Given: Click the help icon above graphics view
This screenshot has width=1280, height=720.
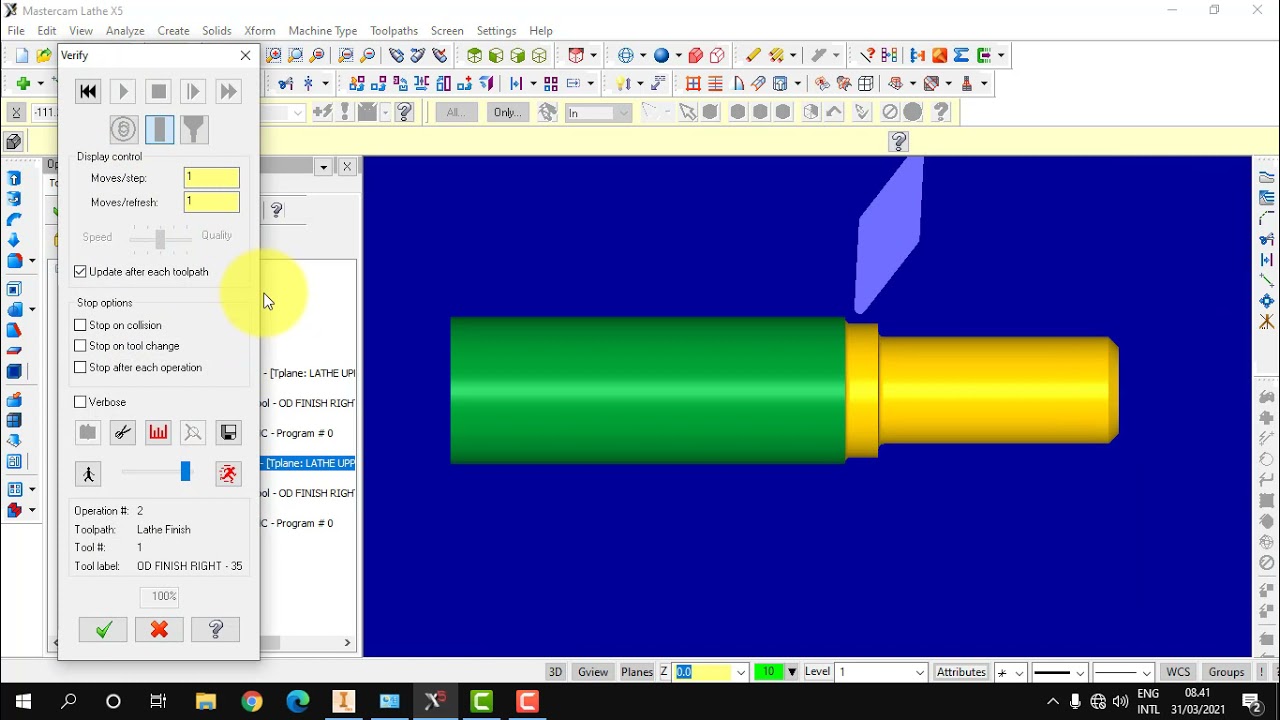Looking at the screenshot, I should (898, 142).
